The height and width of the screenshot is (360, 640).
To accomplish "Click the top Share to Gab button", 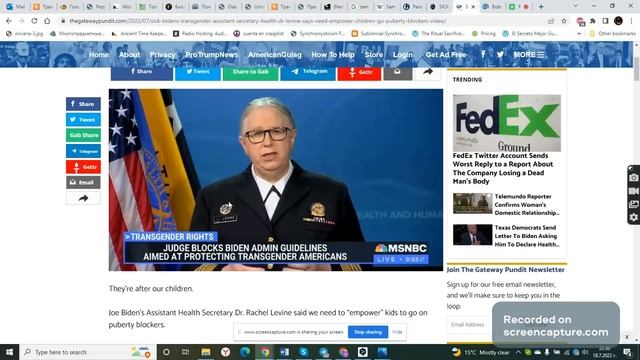I will tap(250, 73).
